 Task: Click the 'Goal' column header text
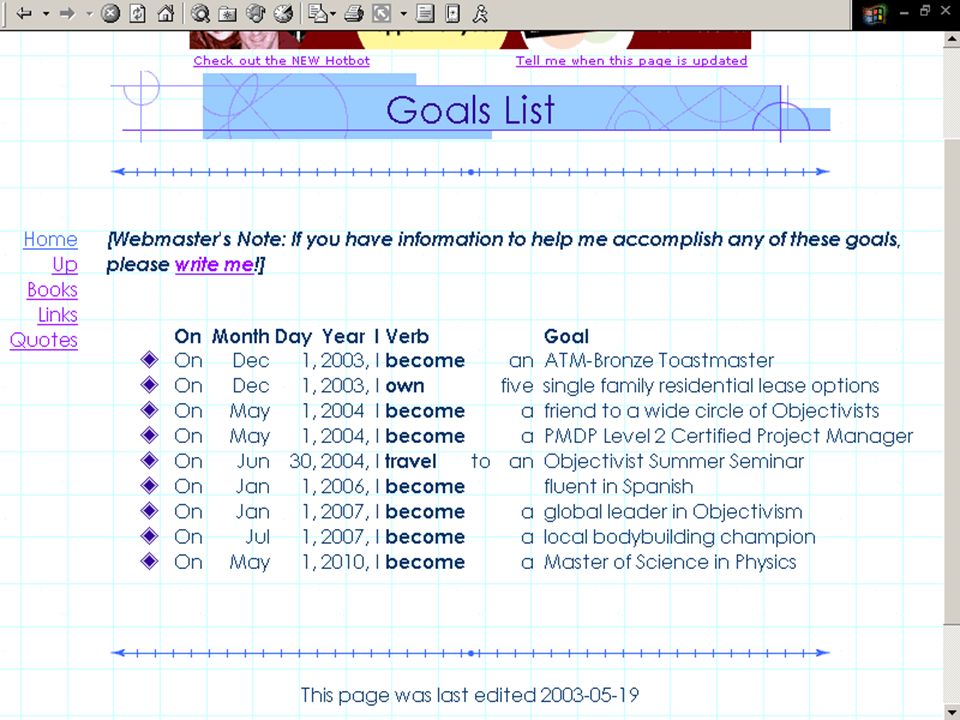pyautogui.click(x=566, y=336)
